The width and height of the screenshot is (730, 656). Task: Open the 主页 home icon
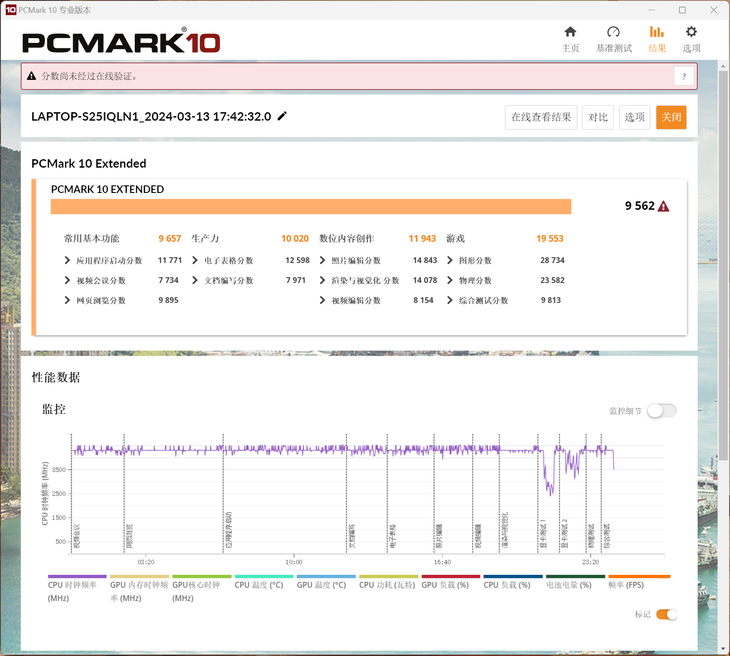(570, 39)
